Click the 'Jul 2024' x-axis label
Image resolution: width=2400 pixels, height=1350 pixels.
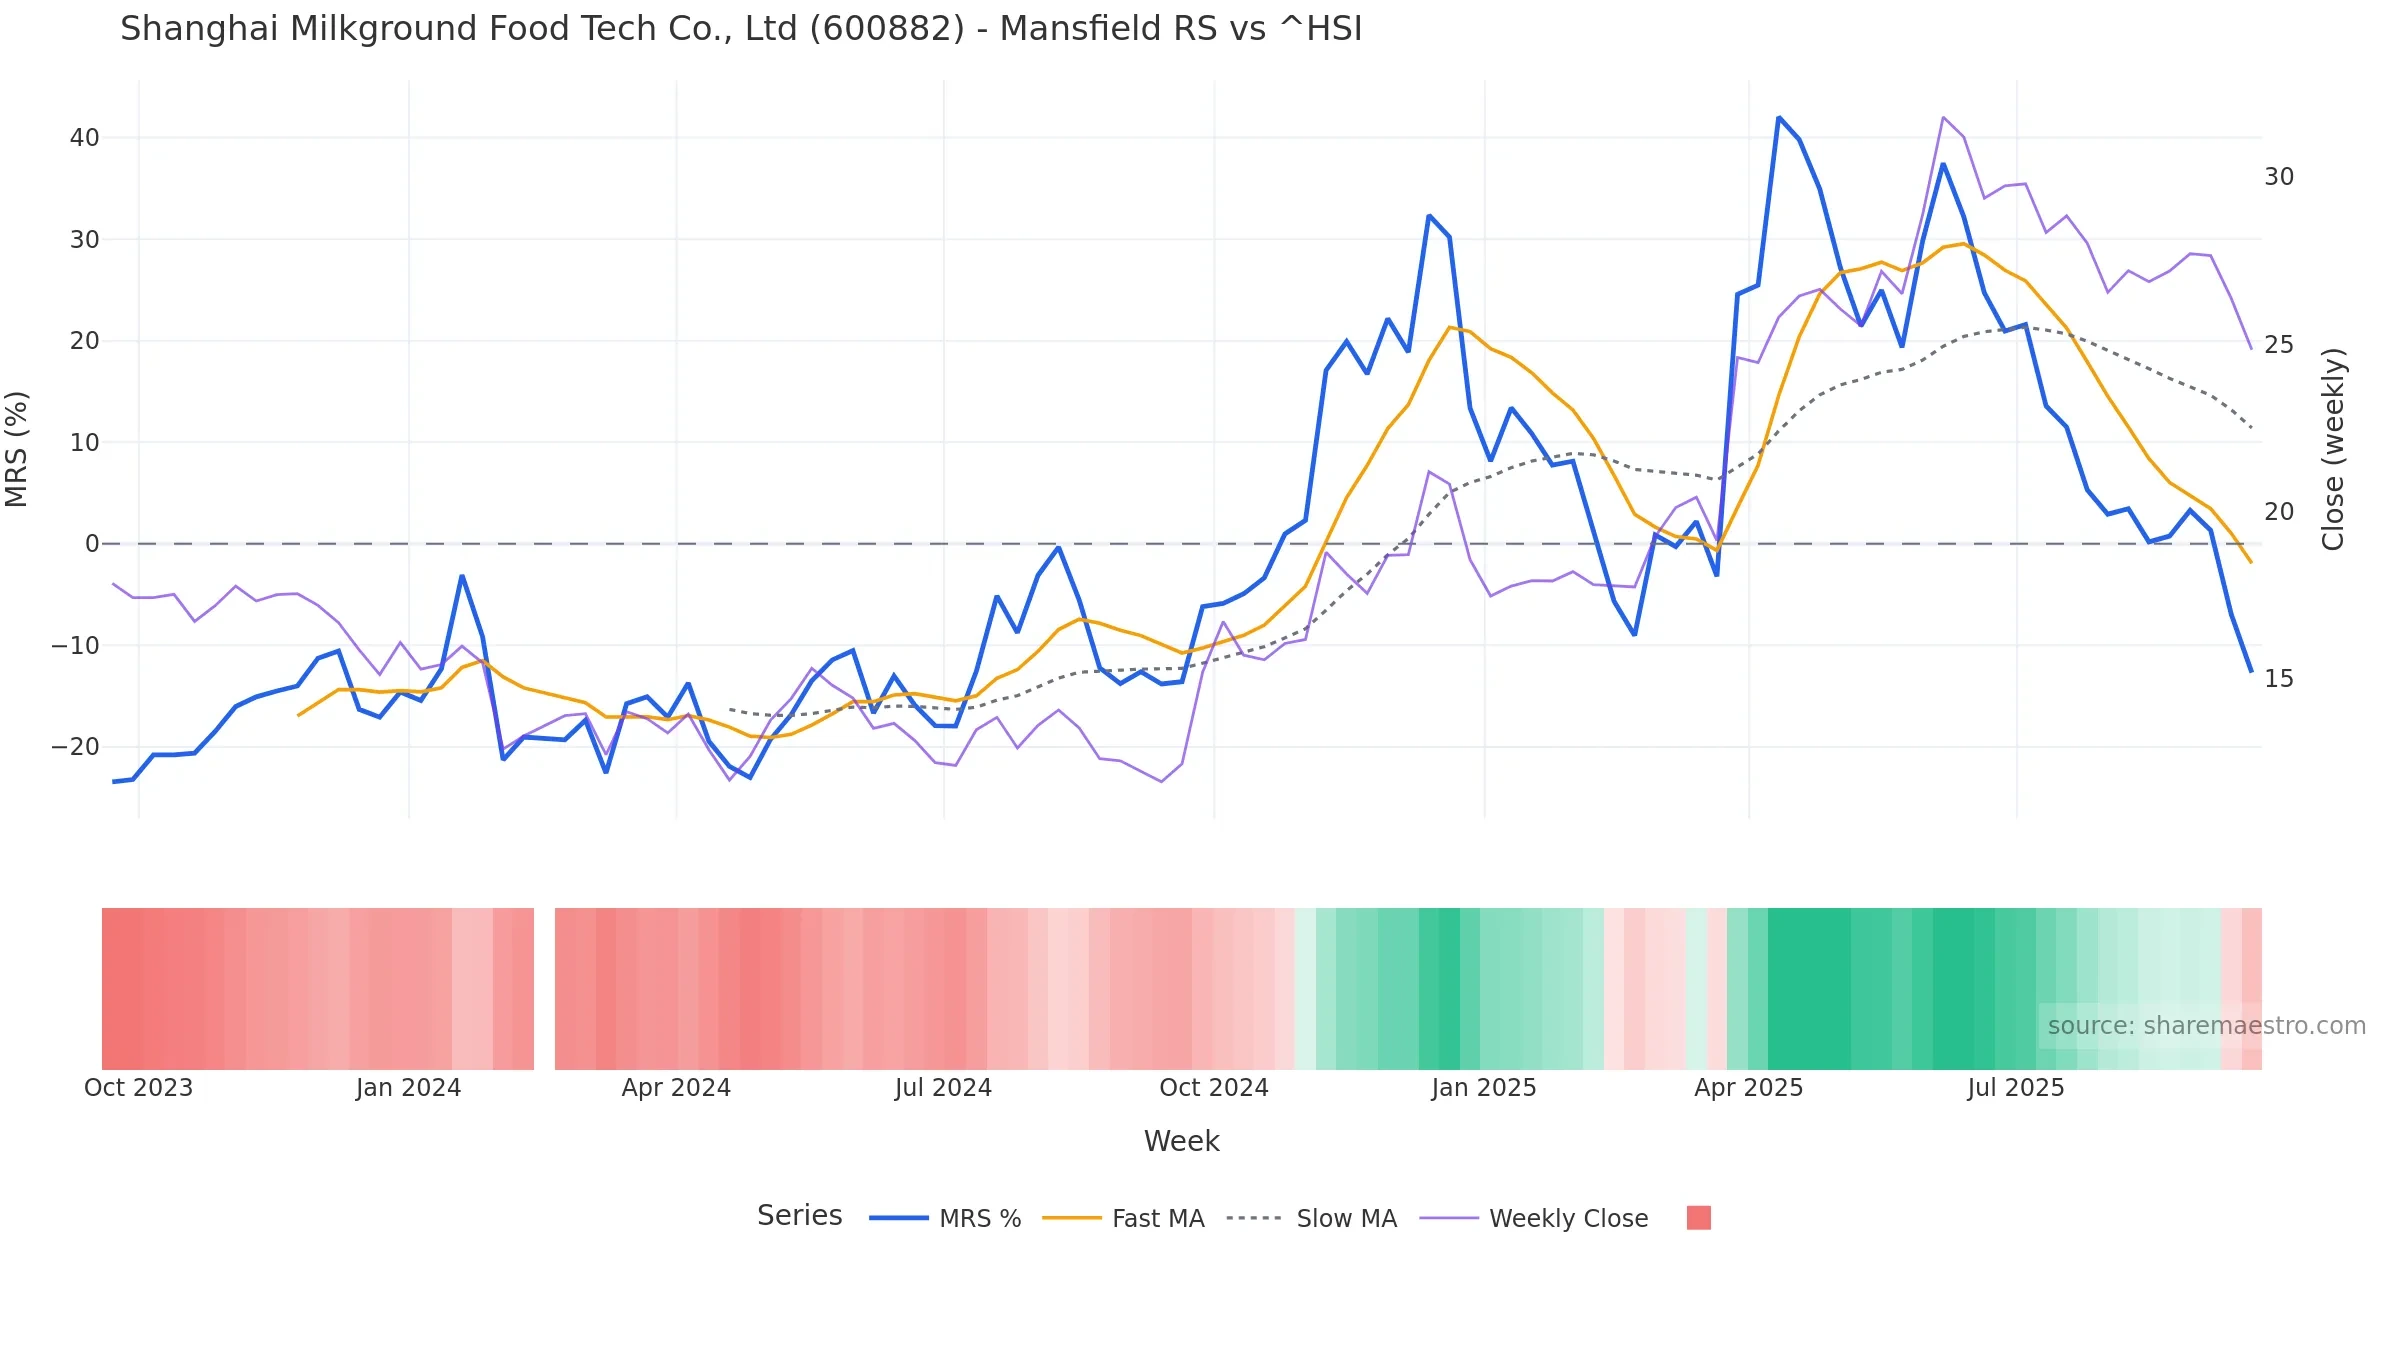(943, 1087)
